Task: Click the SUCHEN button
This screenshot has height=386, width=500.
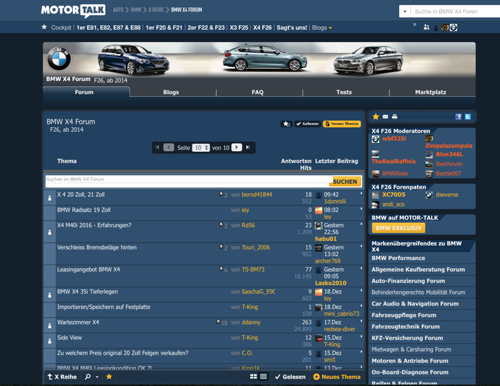Action: point(345,182)
